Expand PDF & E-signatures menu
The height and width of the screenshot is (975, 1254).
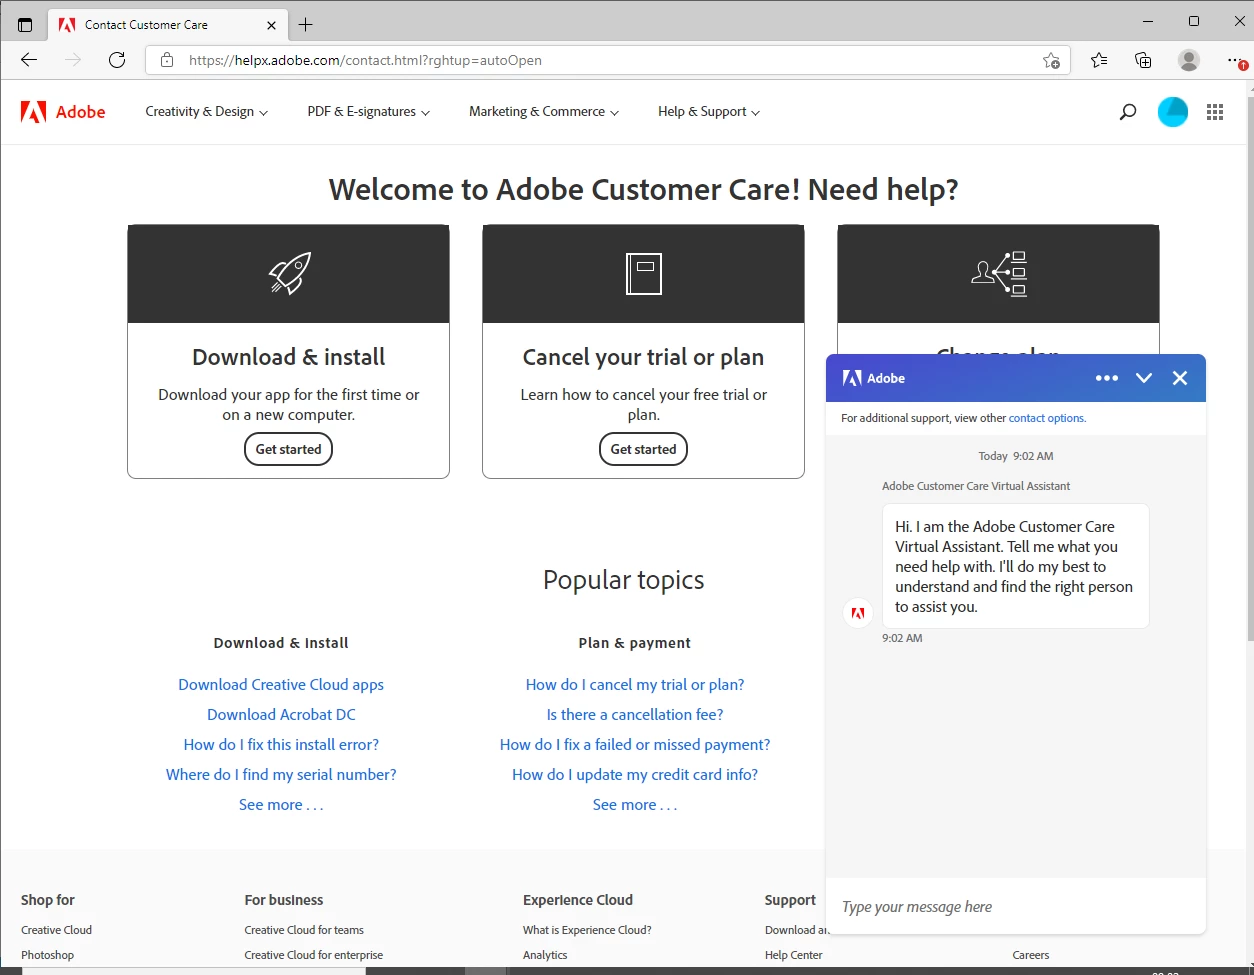point(369,112)
